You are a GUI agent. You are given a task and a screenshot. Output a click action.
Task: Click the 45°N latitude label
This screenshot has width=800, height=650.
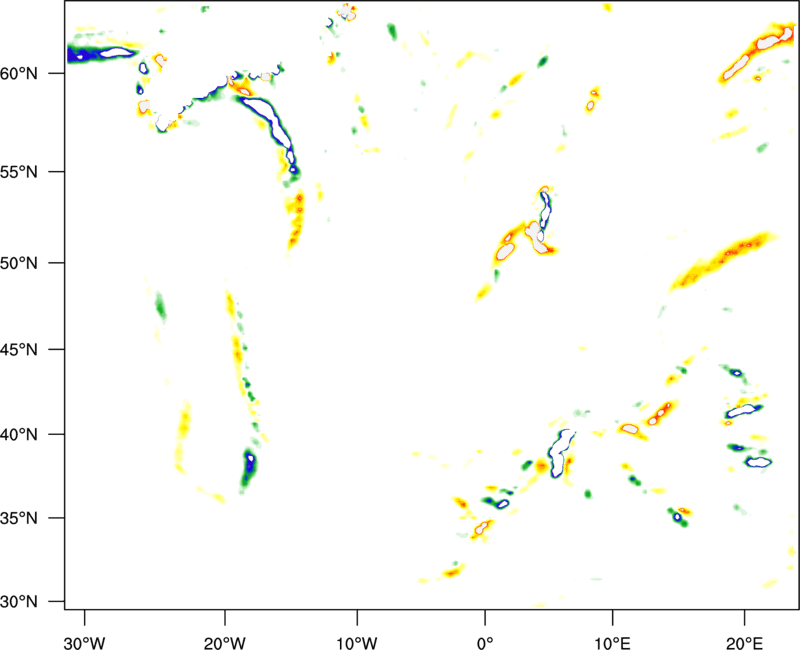click(x=19, y=349)
